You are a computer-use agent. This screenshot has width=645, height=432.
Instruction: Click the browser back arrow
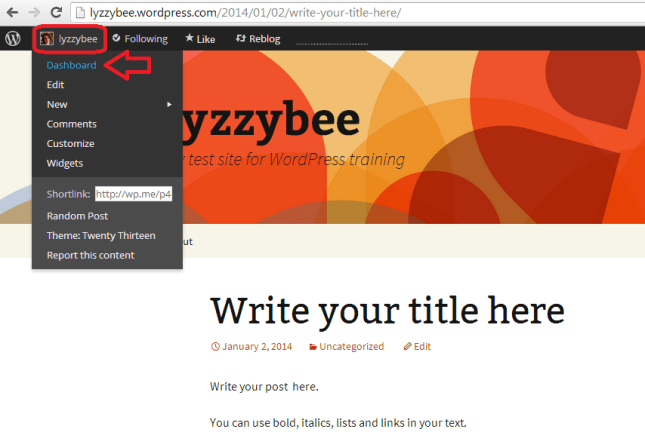click(10, 13)
